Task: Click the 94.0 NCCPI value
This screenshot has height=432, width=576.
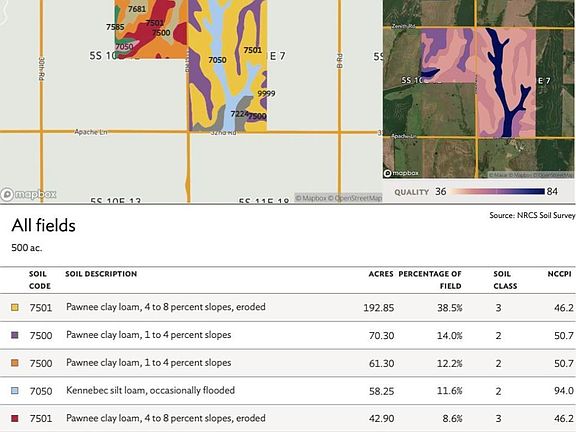Action: (564, 391)
